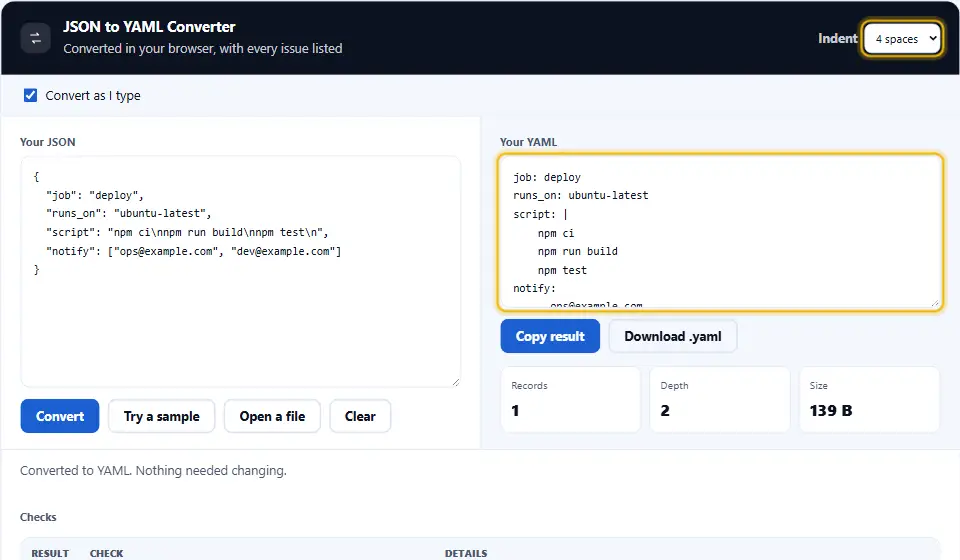Click inside the Your JSON text area
Screen dimensions: 960x560
tap(241, 271)
